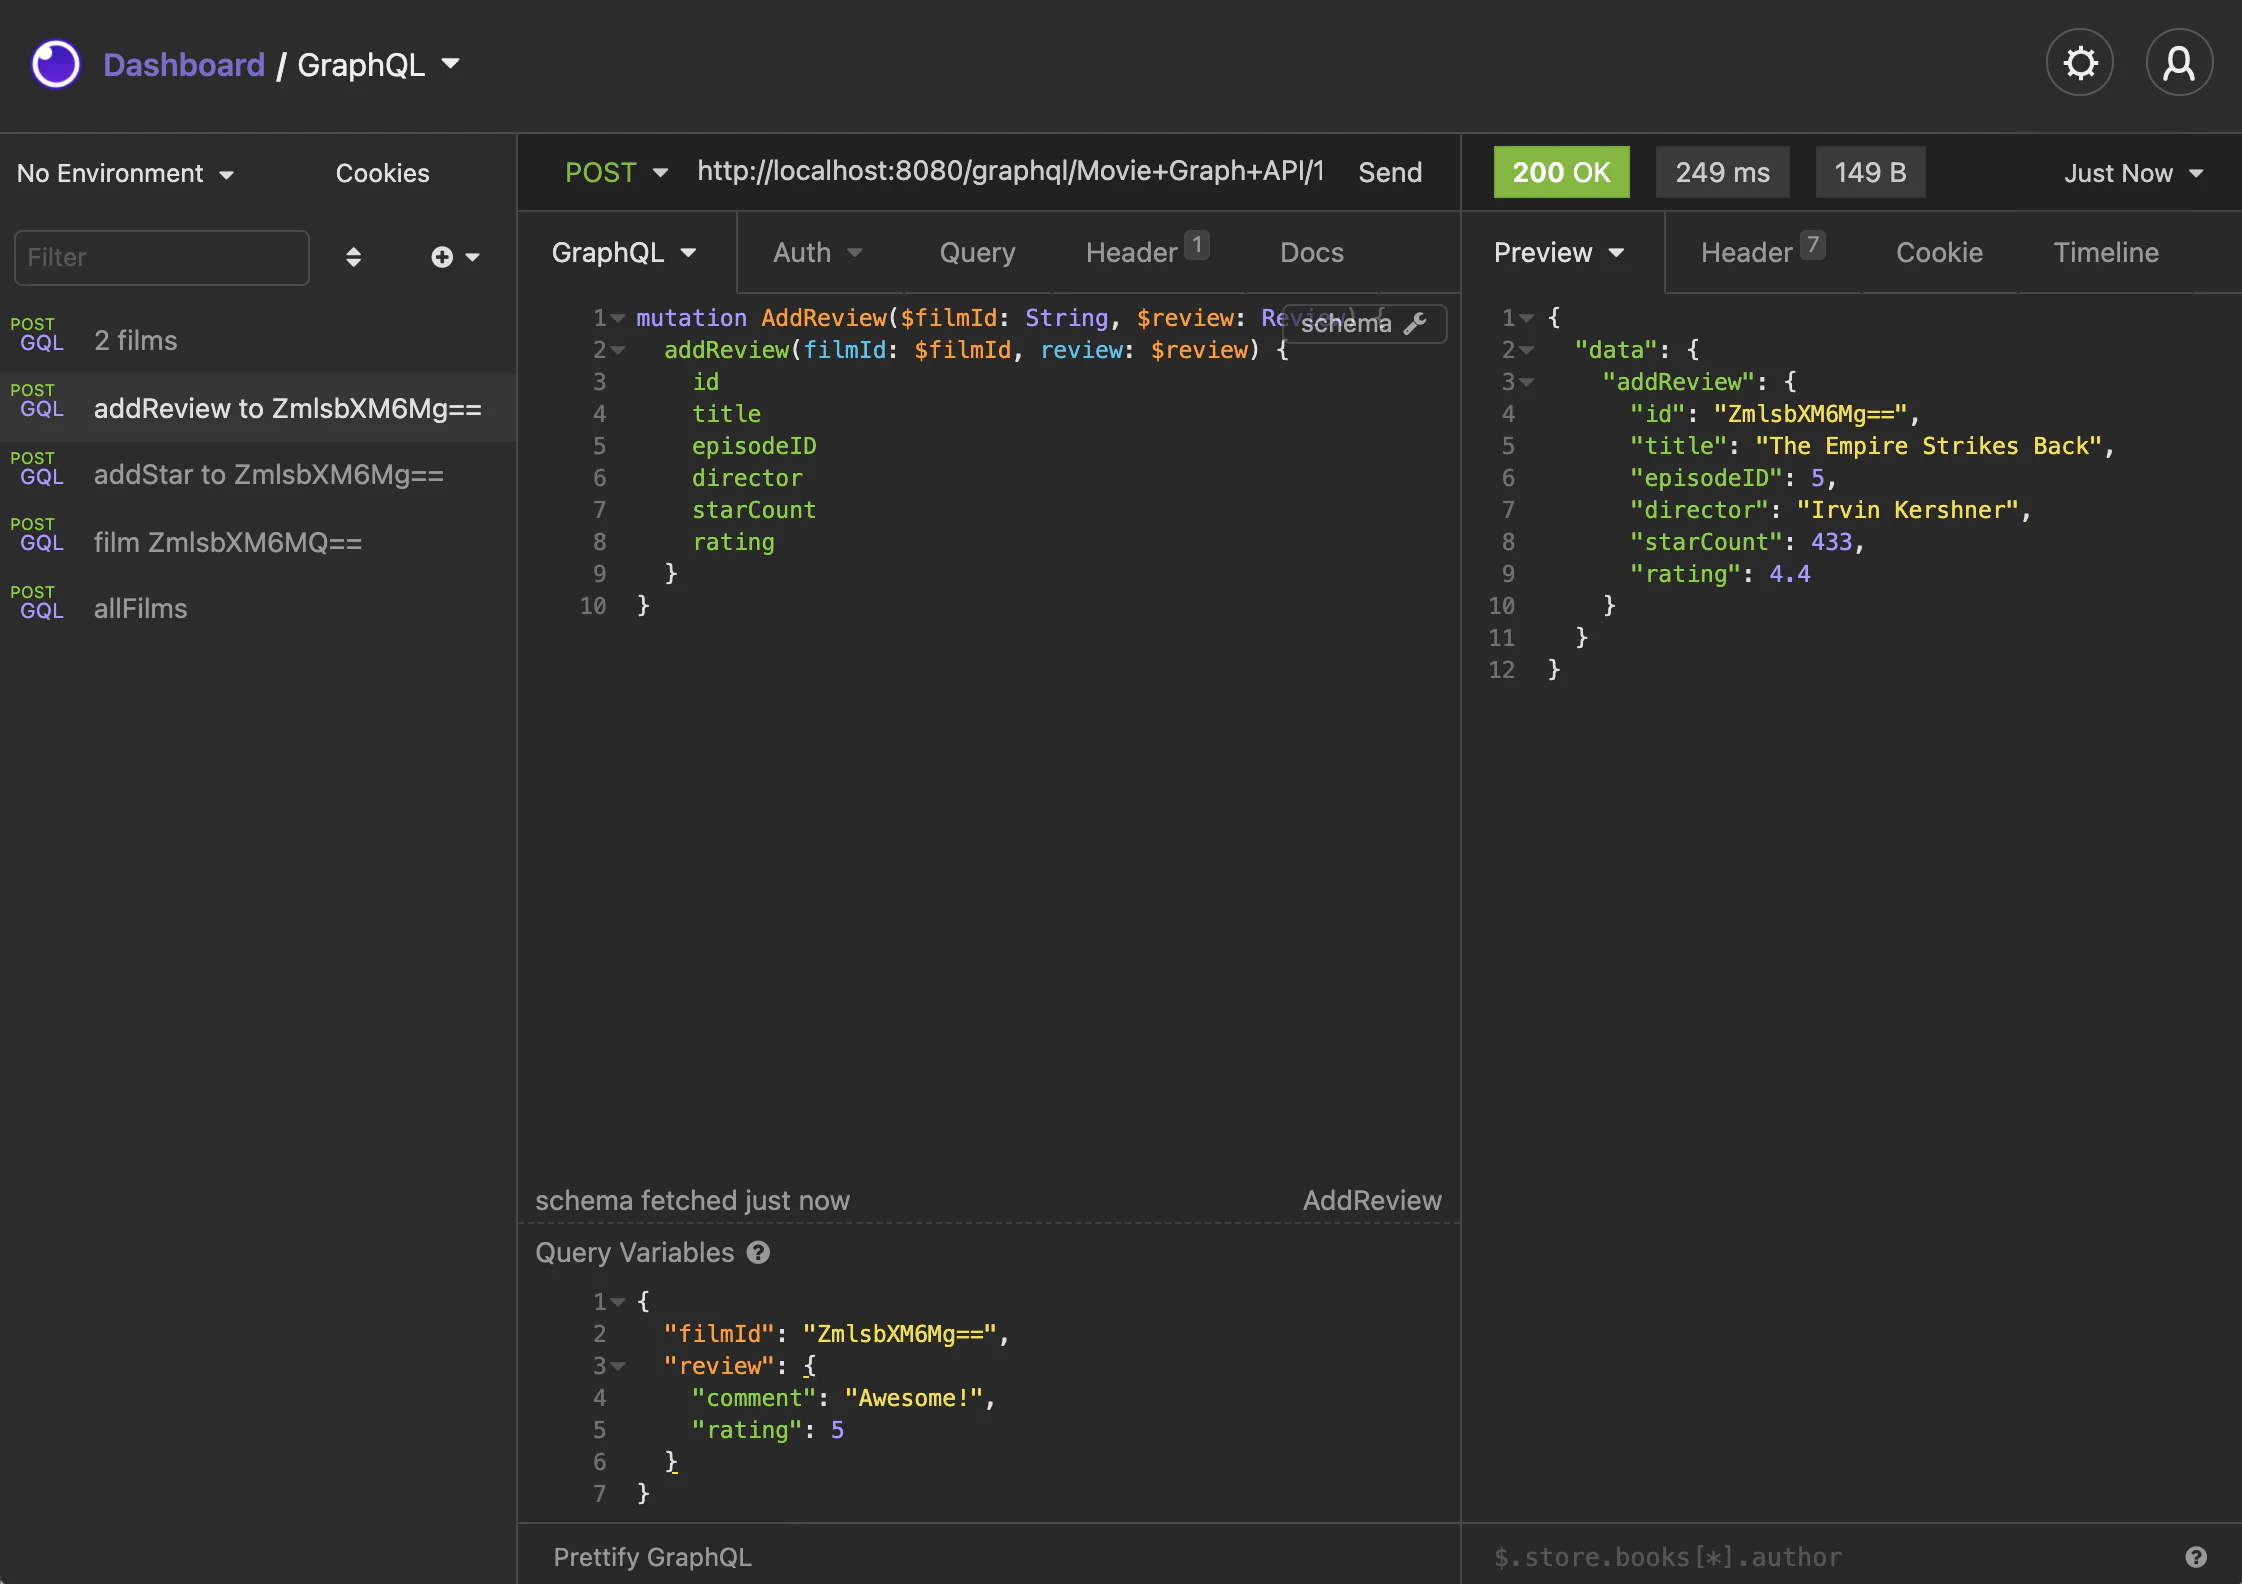Image resolution: width=2242 pixels, height=1584 pixels.
Task: Click the 249 ms response time badge
Action: [1722, 172]
